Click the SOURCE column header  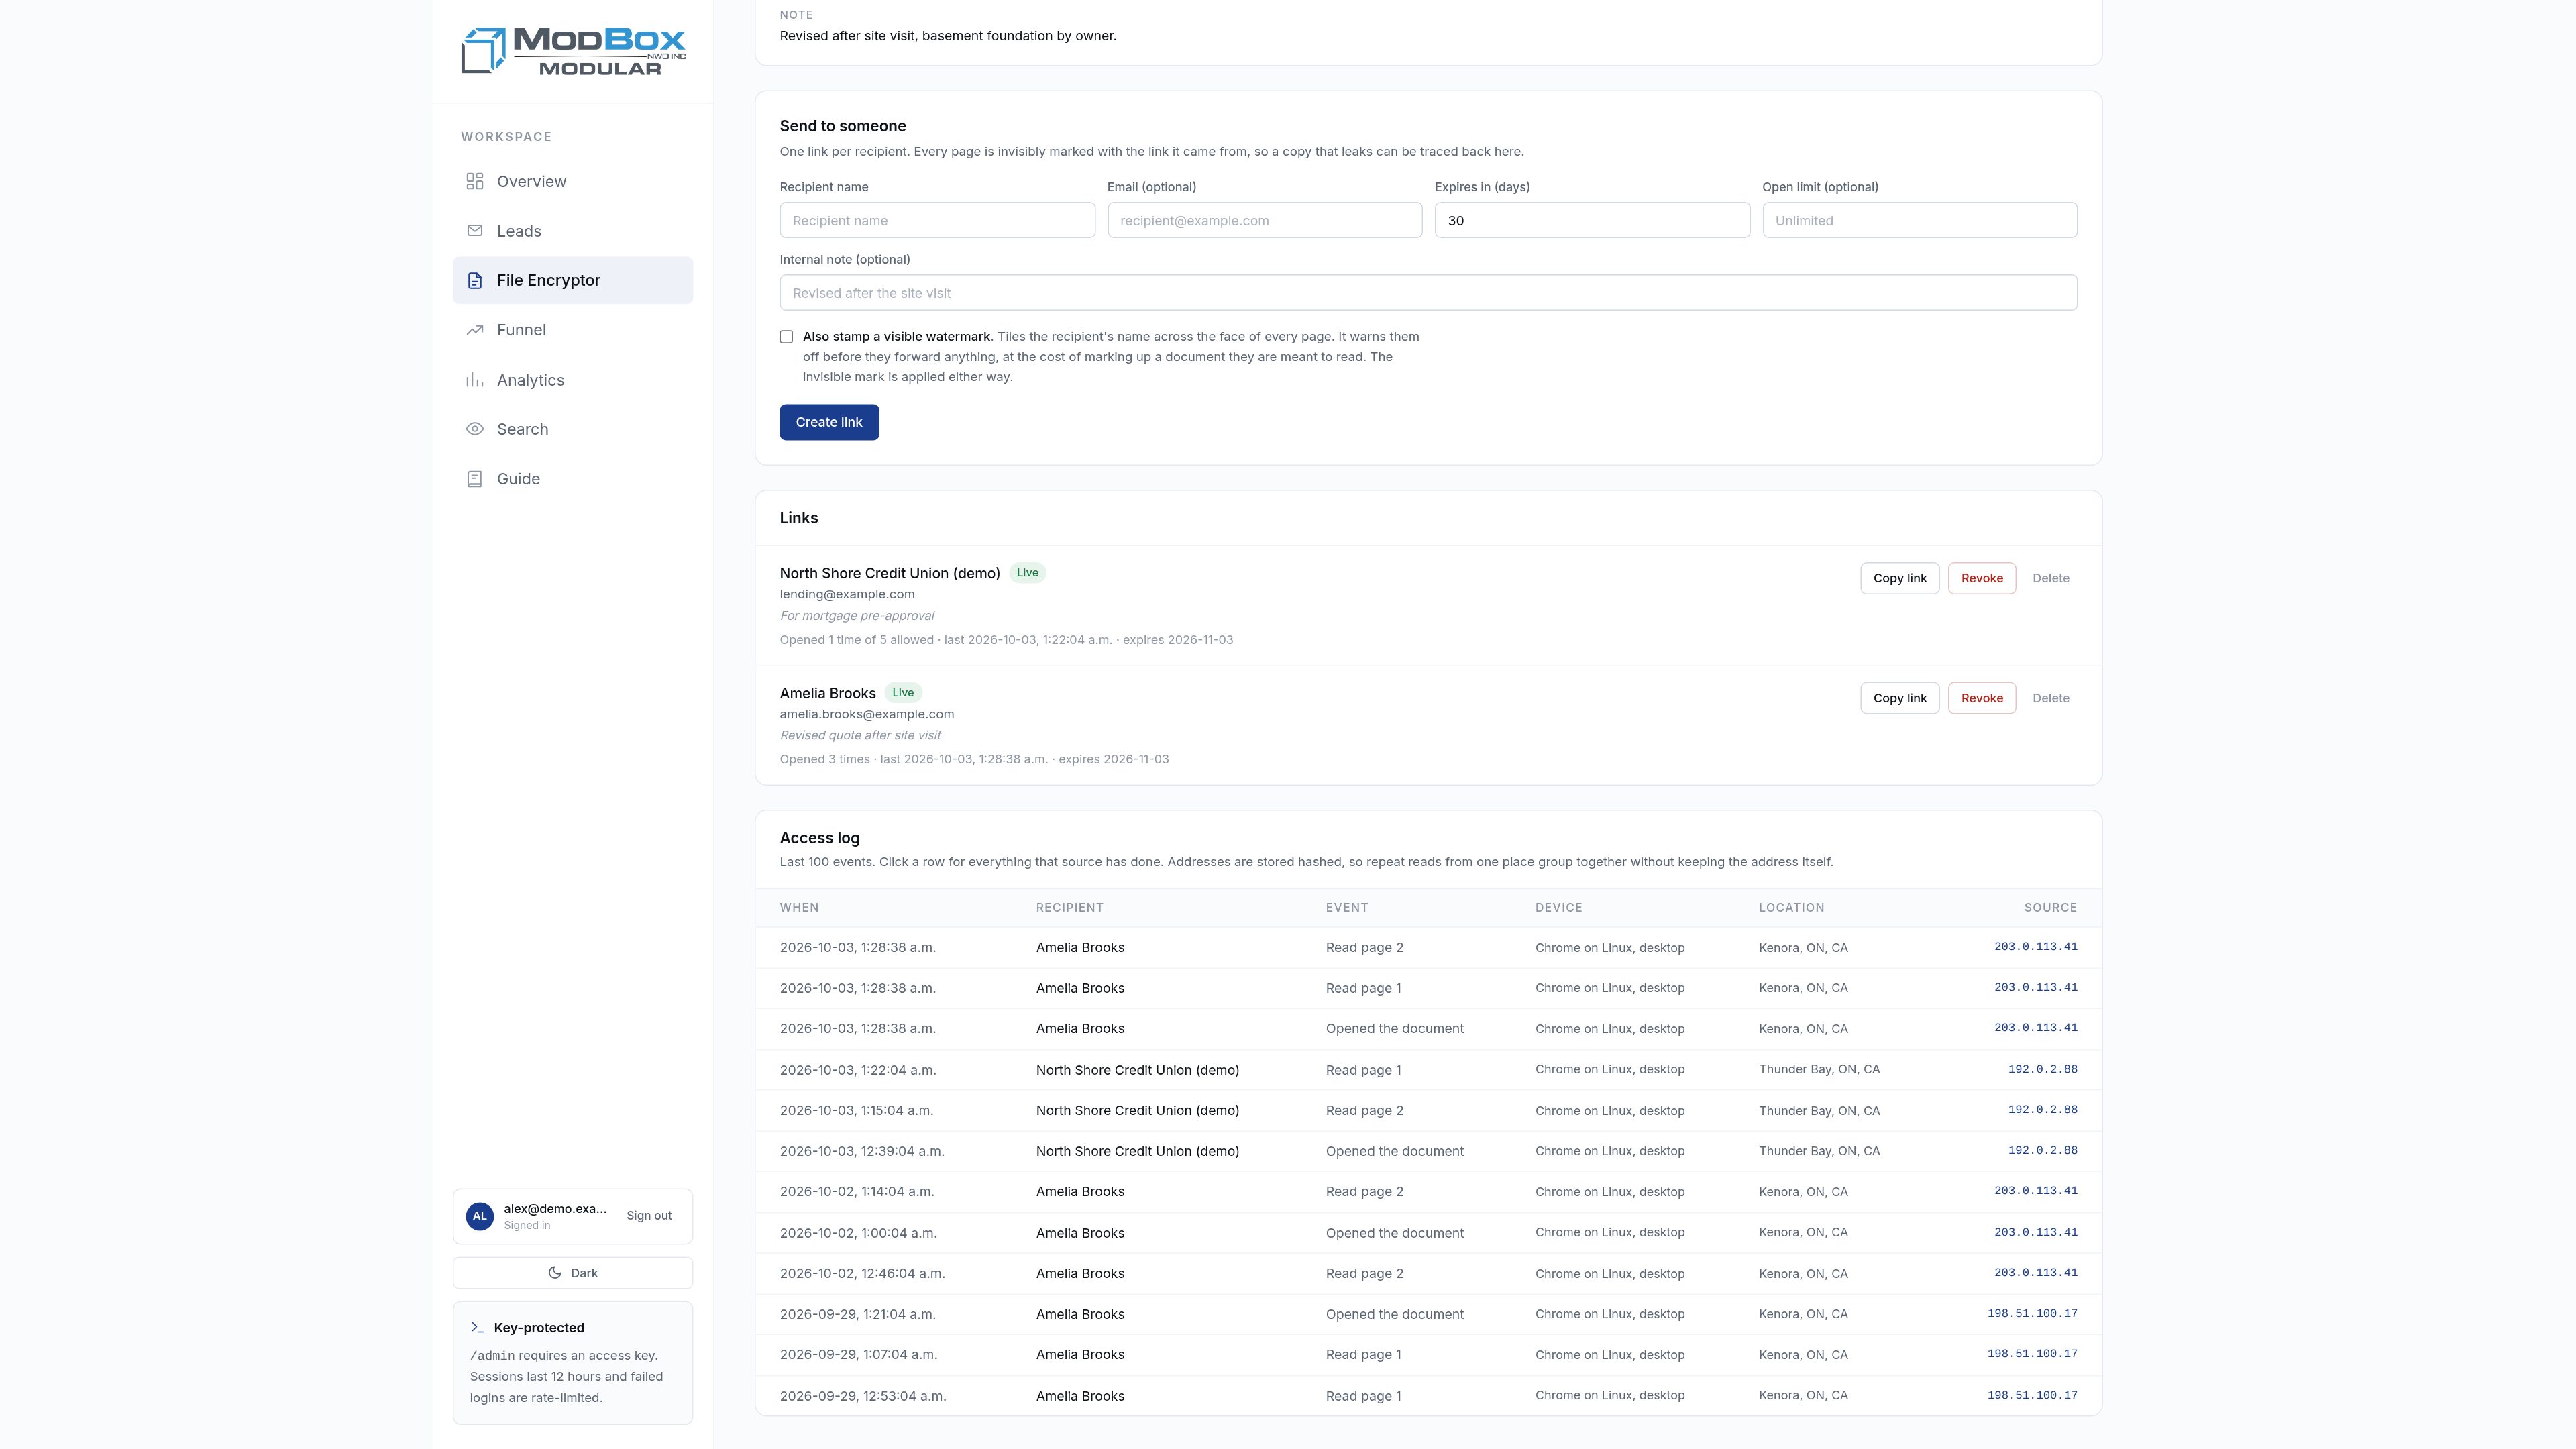(2050, 908)
